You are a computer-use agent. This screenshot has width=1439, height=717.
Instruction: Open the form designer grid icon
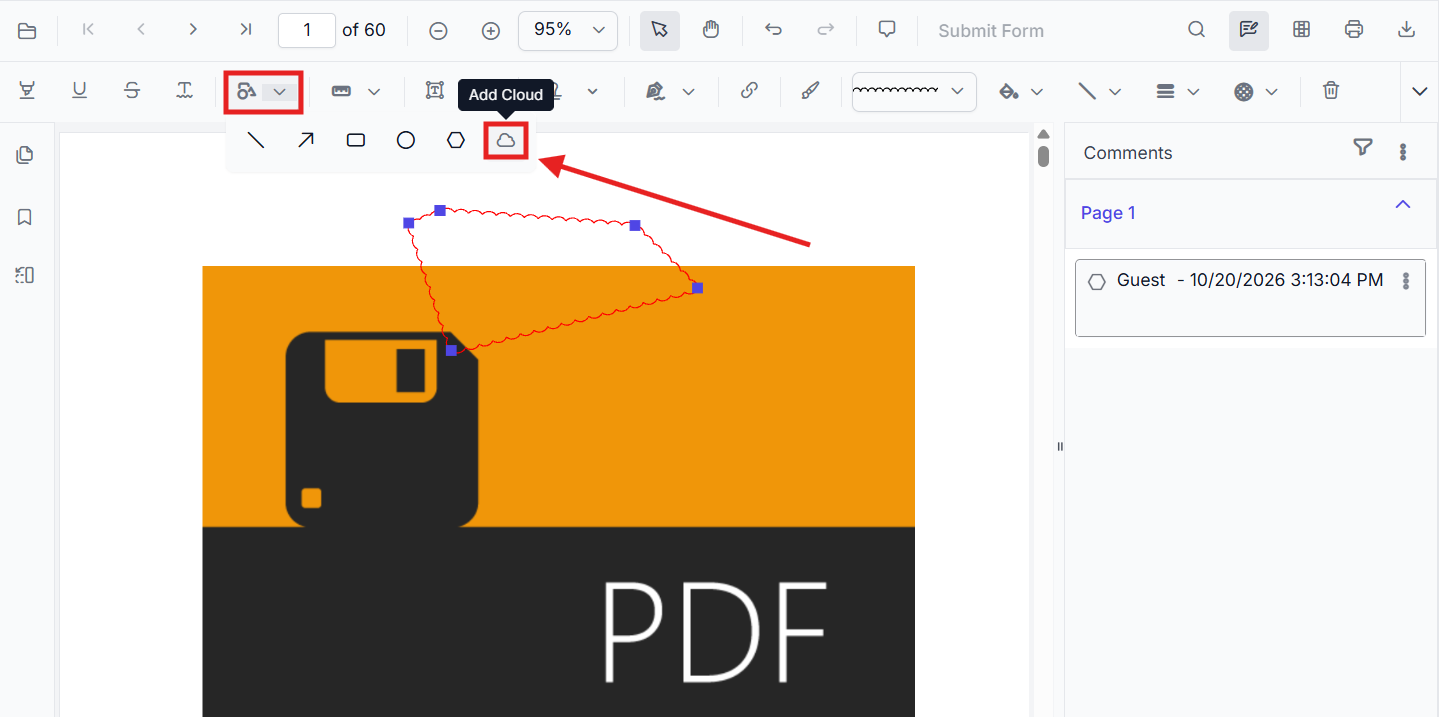pos(1301,30)
